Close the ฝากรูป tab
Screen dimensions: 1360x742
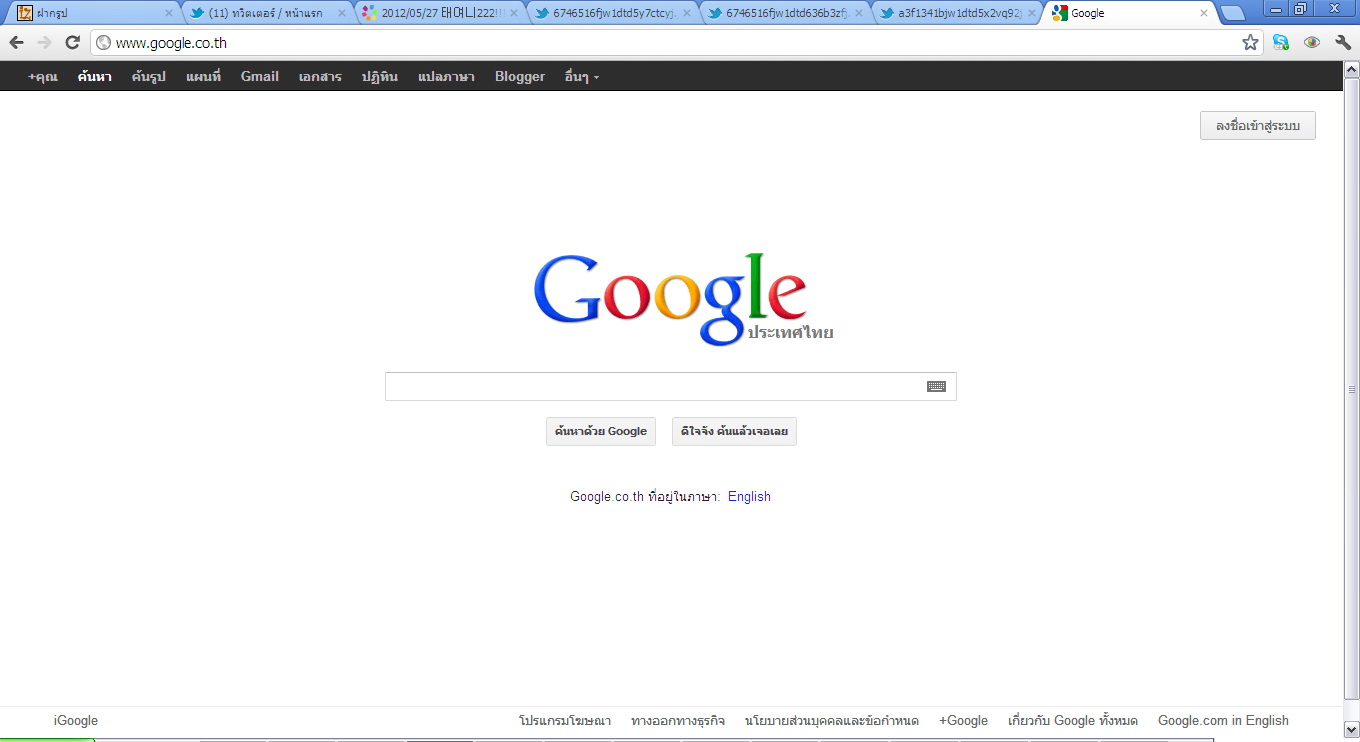pos(168,14)
